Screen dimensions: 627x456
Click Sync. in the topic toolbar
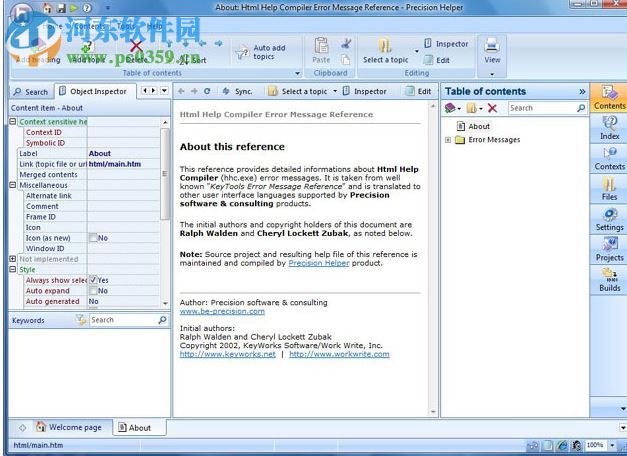(237, 91)
